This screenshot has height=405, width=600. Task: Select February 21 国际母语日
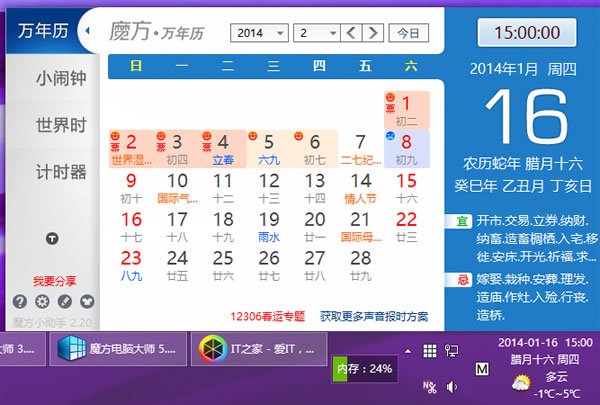[x=360, y=227]
